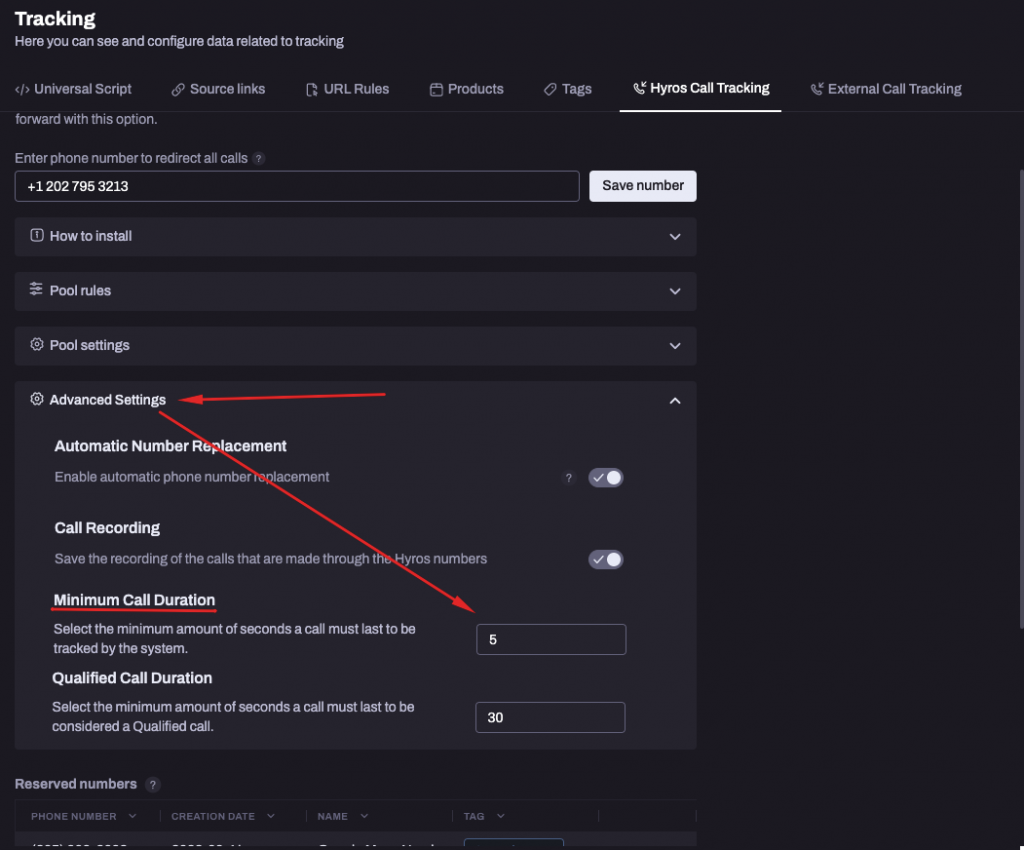This screenshot has width=1024, height=850.
Task: Click the Save number button
Action: (642, 185)
